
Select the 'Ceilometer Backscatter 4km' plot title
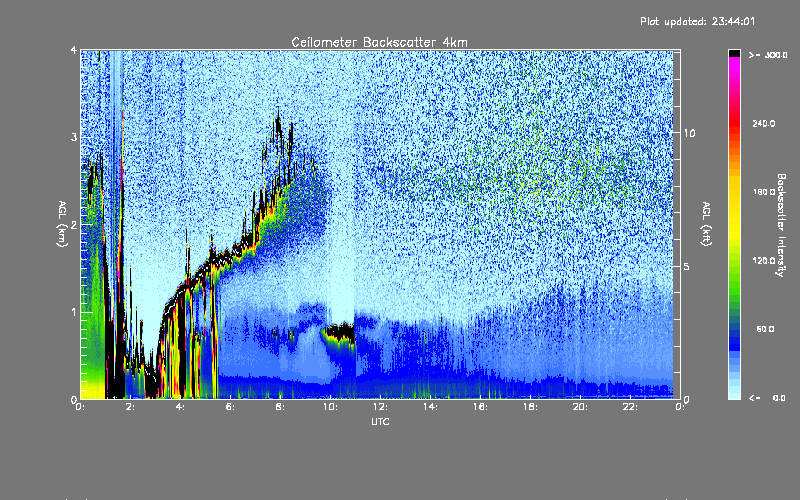pyautogui.click(x=379, y=42)
